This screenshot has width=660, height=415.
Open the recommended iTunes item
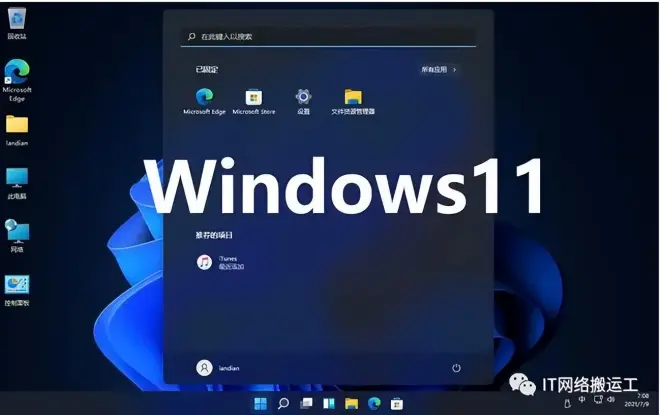coord(221,262)
